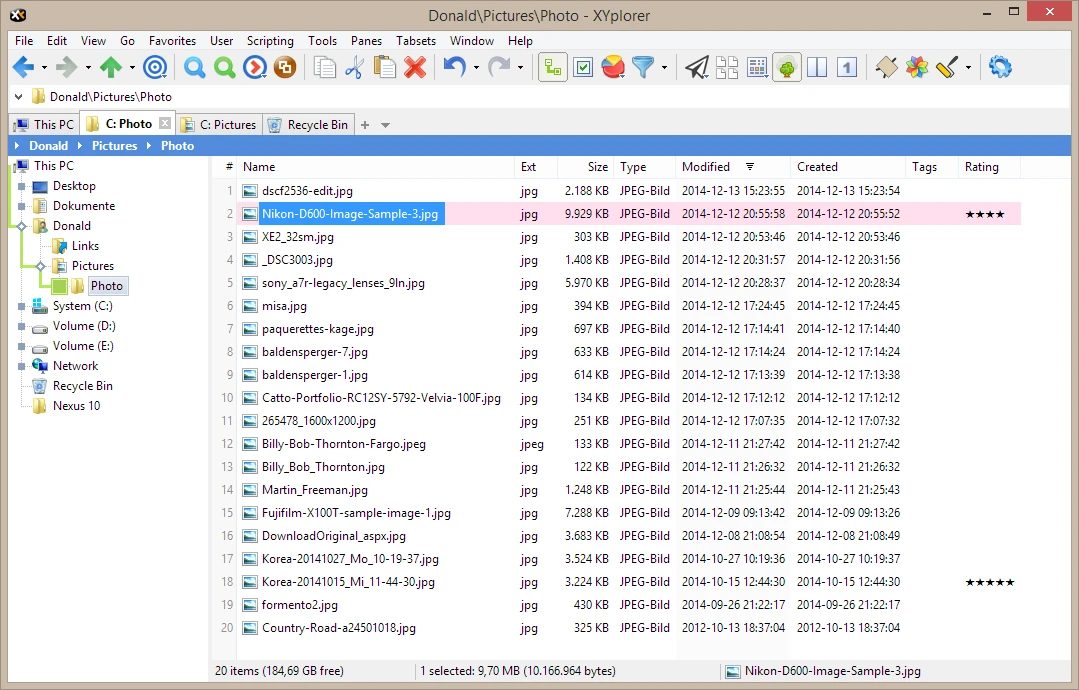Open the filter funnel dropdown arrow
The height and width of the screenshot is (690, 1079).
click(664, 68)
